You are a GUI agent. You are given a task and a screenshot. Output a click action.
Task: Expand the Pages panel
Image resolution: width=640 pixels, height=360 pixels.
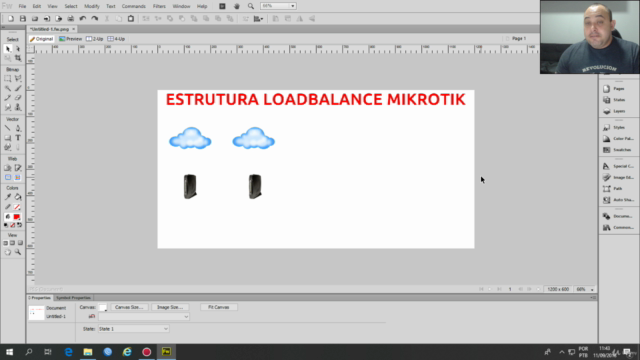coord(618,89)
